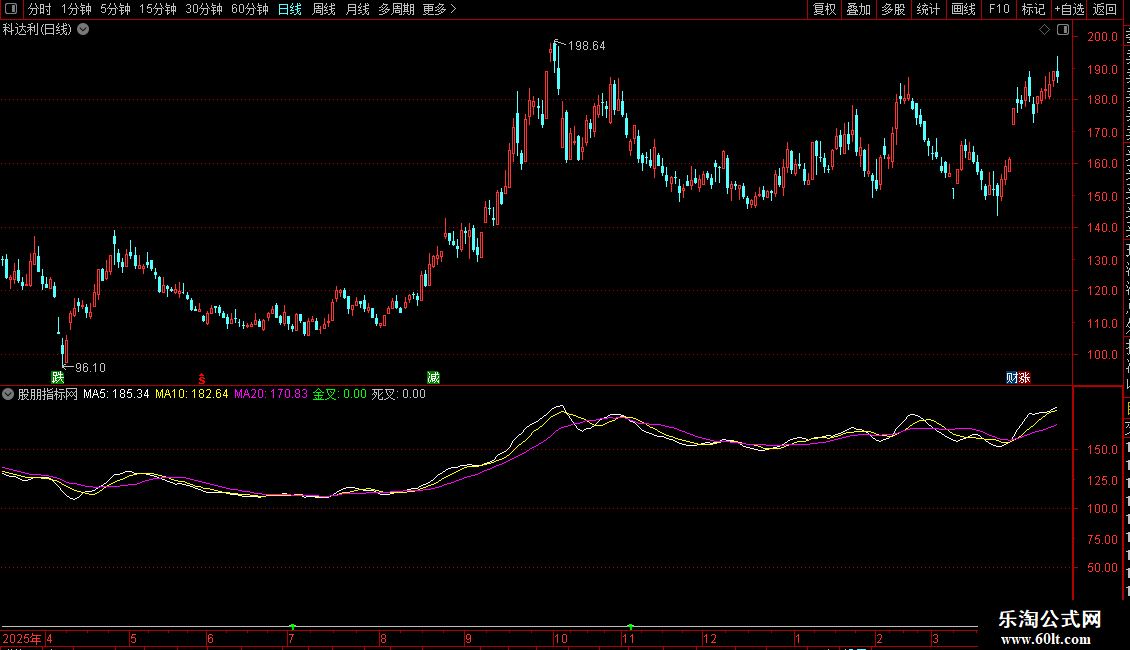Click the 50.00 indicator axis label
This screenshot has width=1130, height=650.
1103,568
